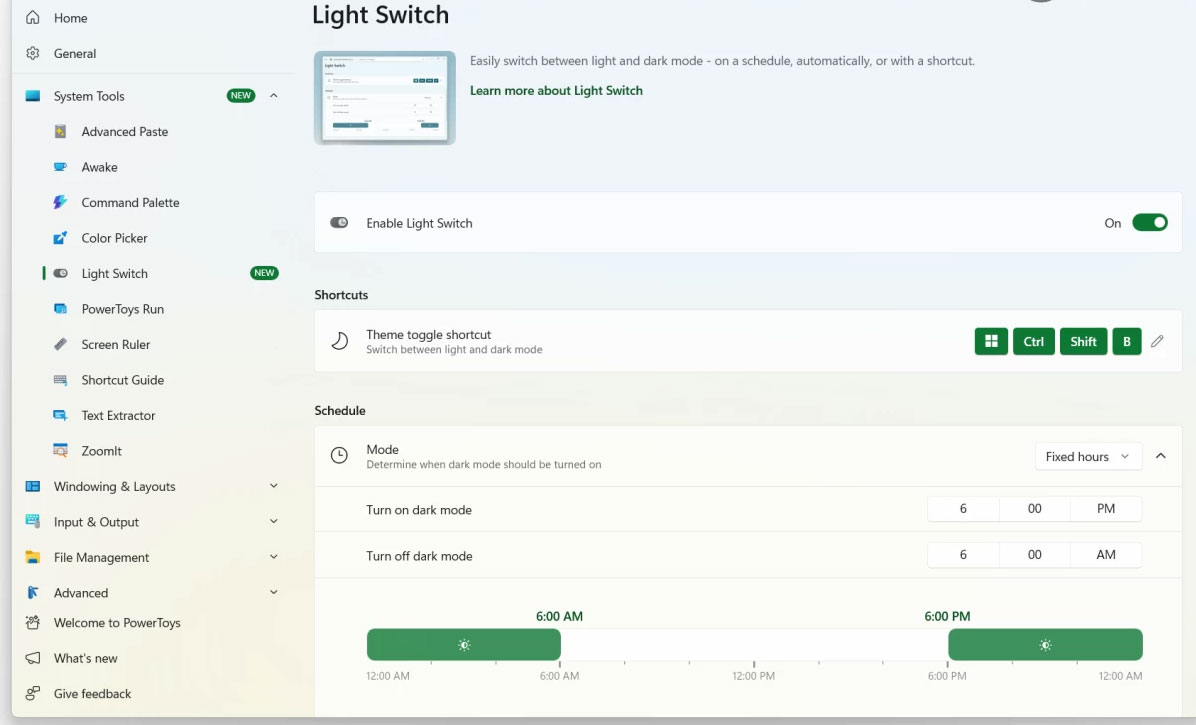The width and height of the screenshot is (1196, 725).
Task: Expand the Input & Output chevron
Action: coord(274,521)
